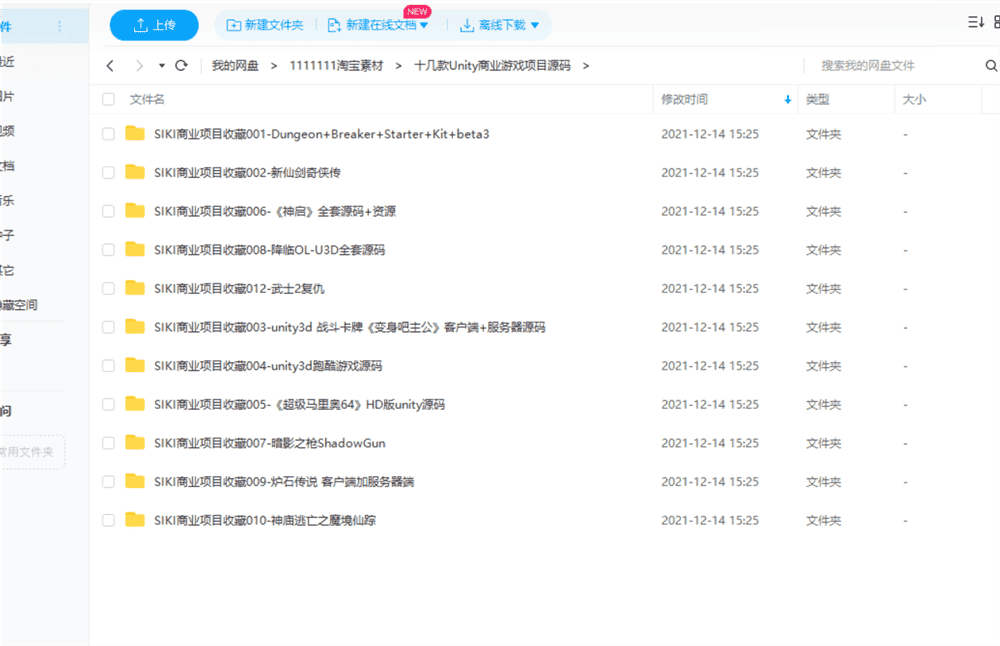The width and height of the screenshot is (1000, 646).
Task: Click the folder icon for 002-新仙剑奇侠传
Action: [135, 172]
